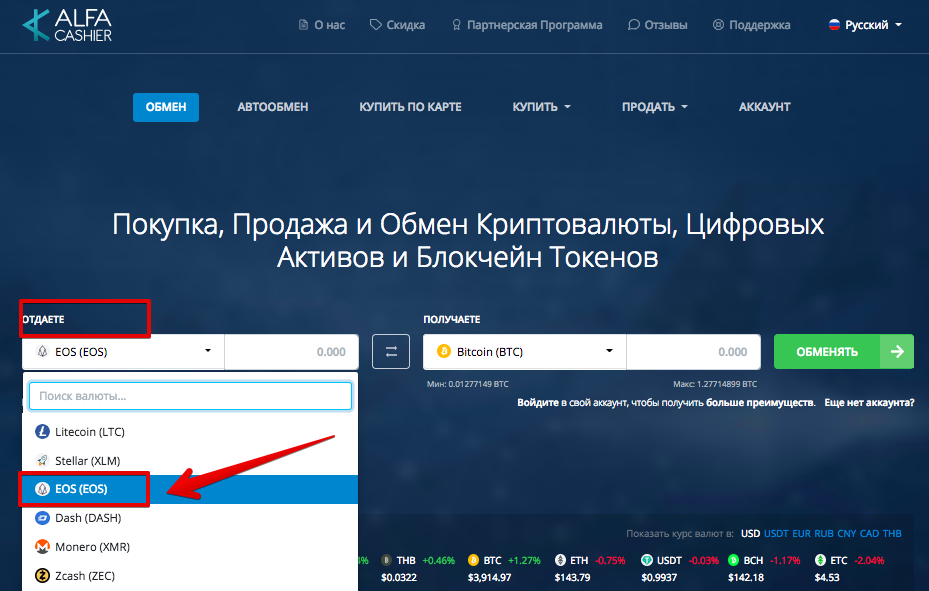The width and height of the screenshot is (929, 591).
Task: Click the lifebuoy icon beside Поддержка
Action: (718, 25)
